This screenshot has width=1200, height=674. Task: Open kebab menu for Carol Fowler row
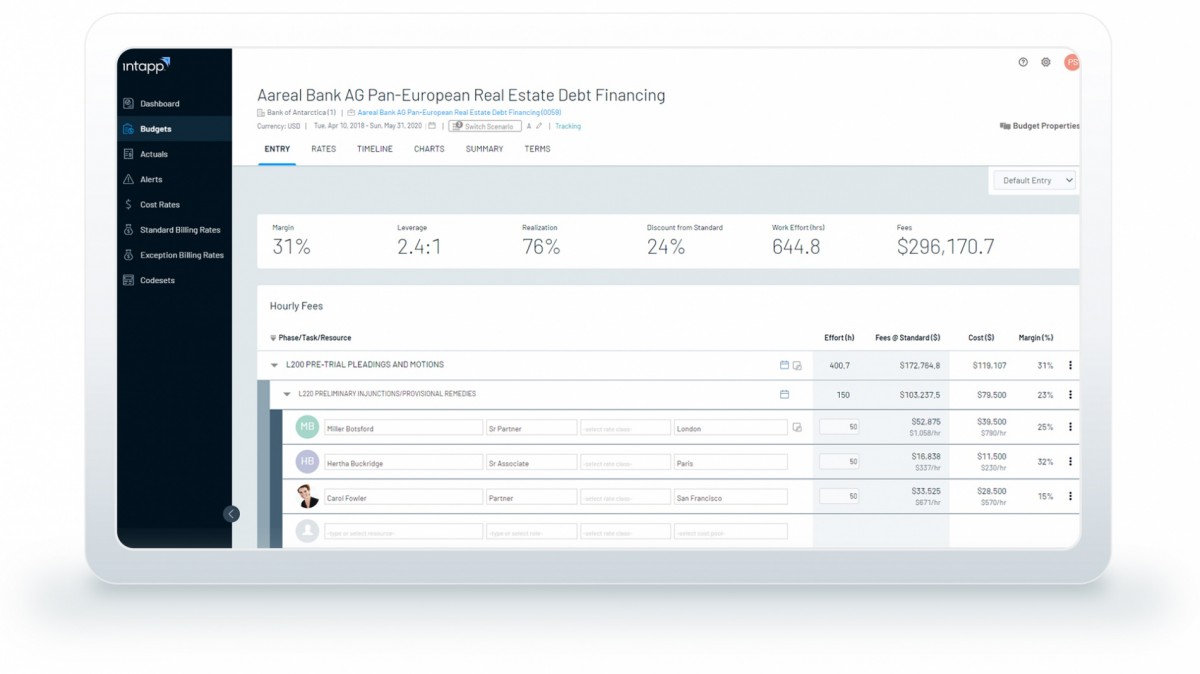click(x=1070, y=496)
